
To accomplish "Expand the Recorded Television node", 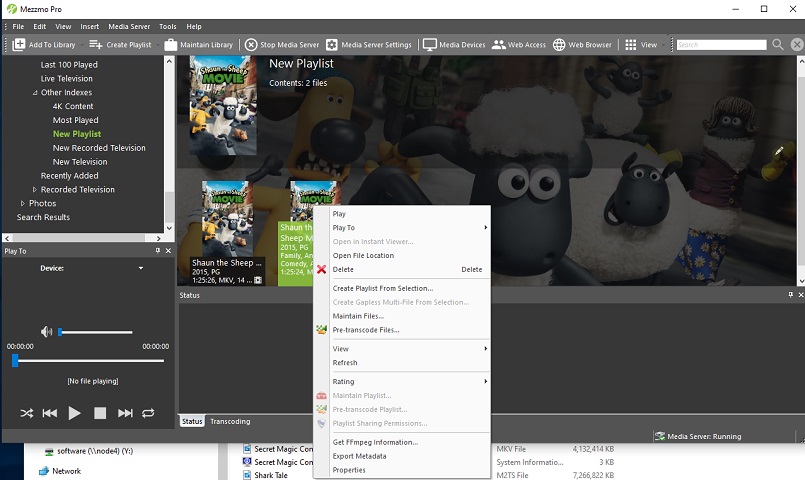I will (x=34, y=189).
